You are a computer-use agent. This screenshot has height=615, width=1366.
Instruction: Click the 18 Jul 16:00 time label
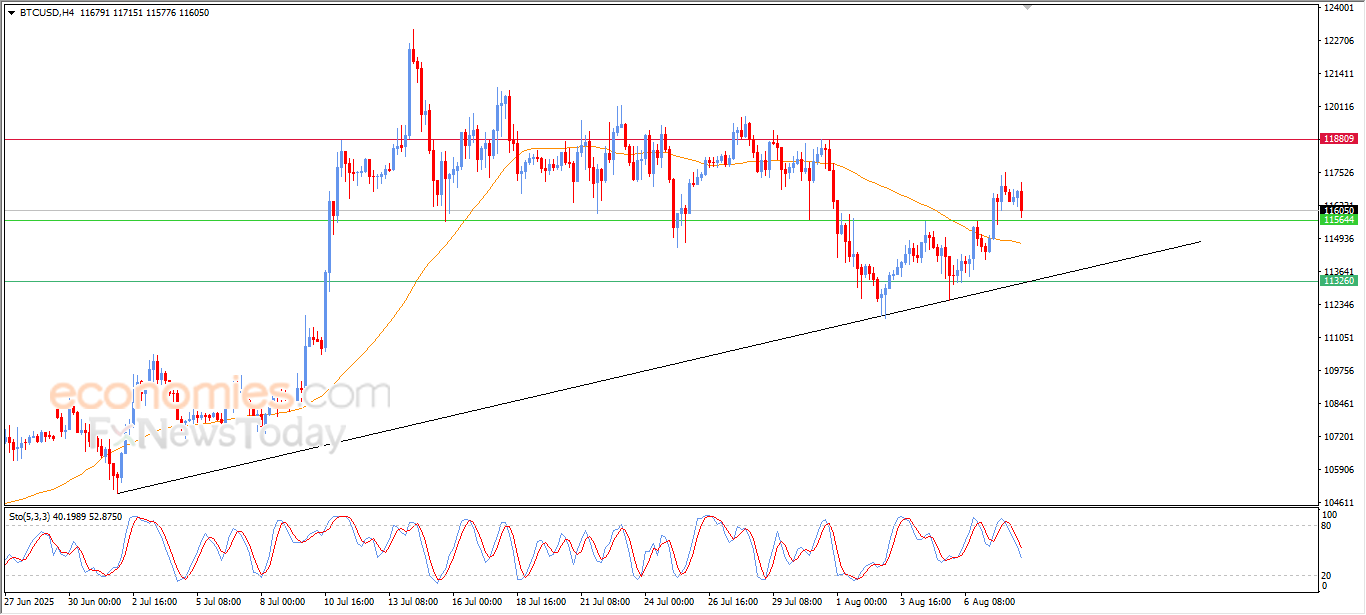click(x=541, y=603)
